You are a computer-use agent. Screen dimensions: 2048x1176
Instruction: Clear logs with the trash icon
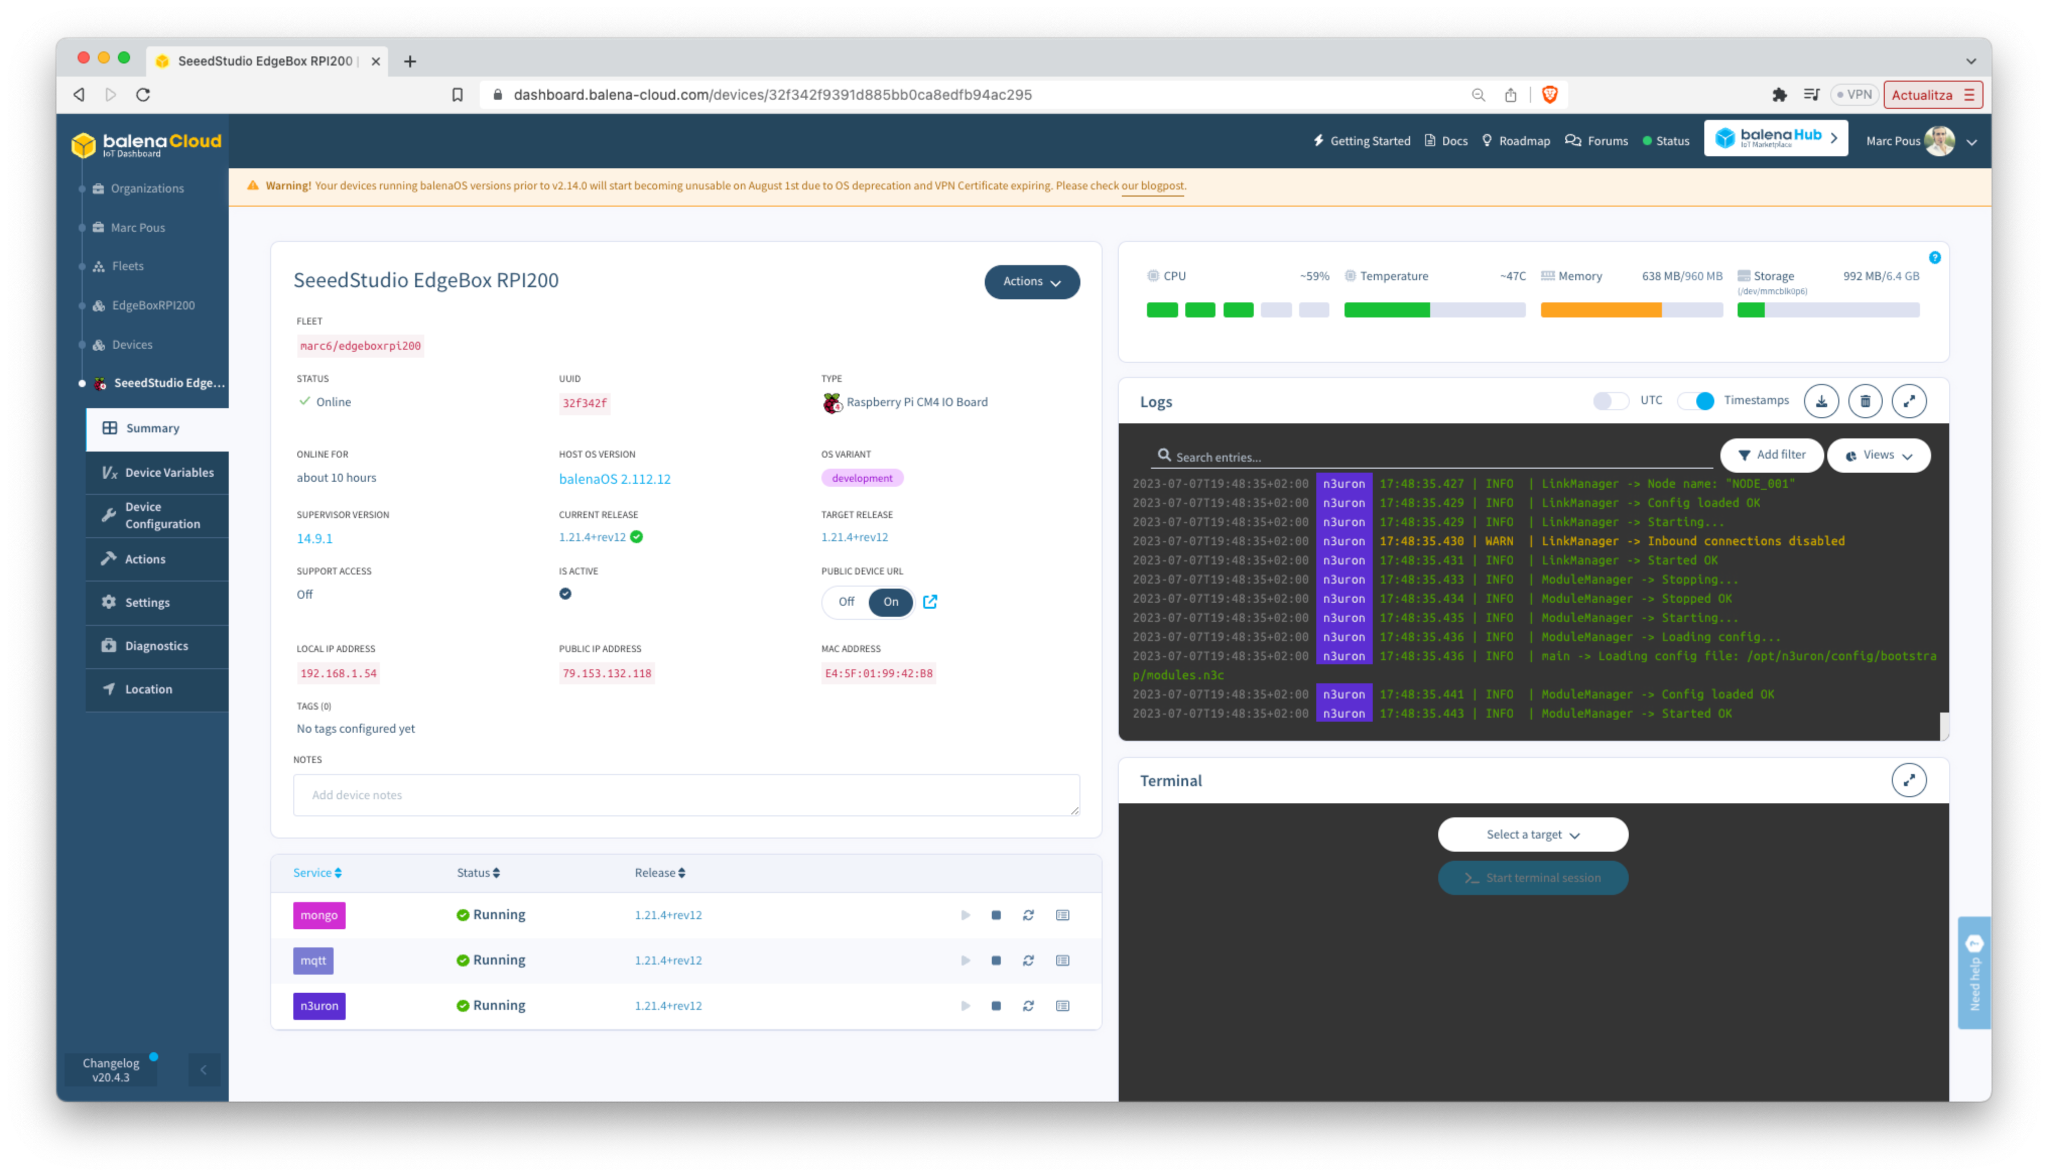(1865, 401)
